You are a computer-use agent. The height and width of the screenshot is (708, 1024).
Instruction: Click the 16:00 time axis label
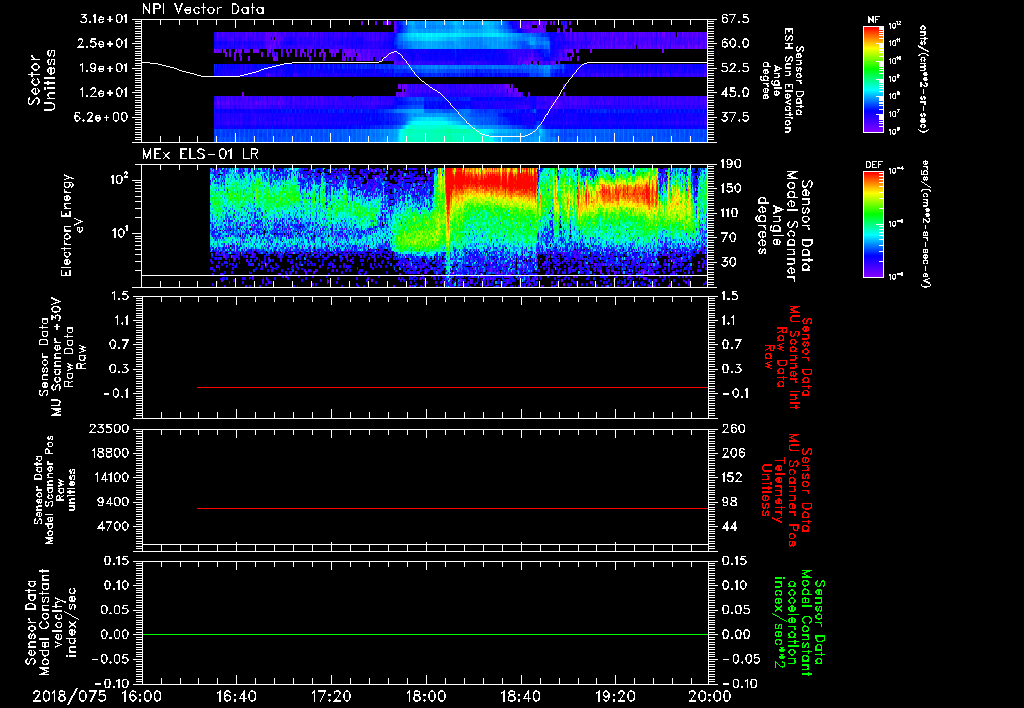pos(141,696)
